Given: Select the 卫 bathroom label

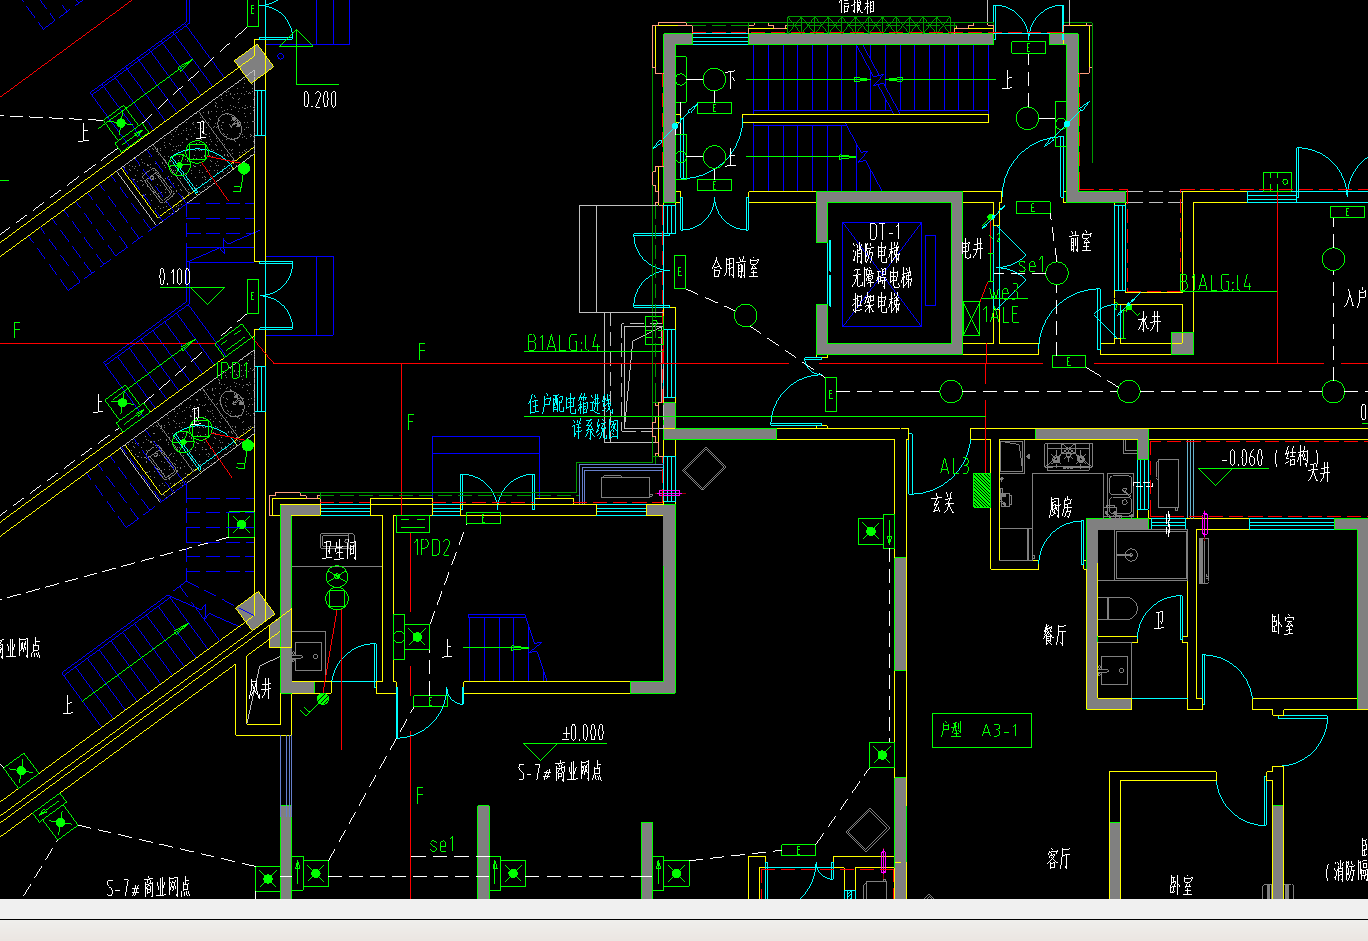Looking at the screenshot, I should pos(1159,621).
